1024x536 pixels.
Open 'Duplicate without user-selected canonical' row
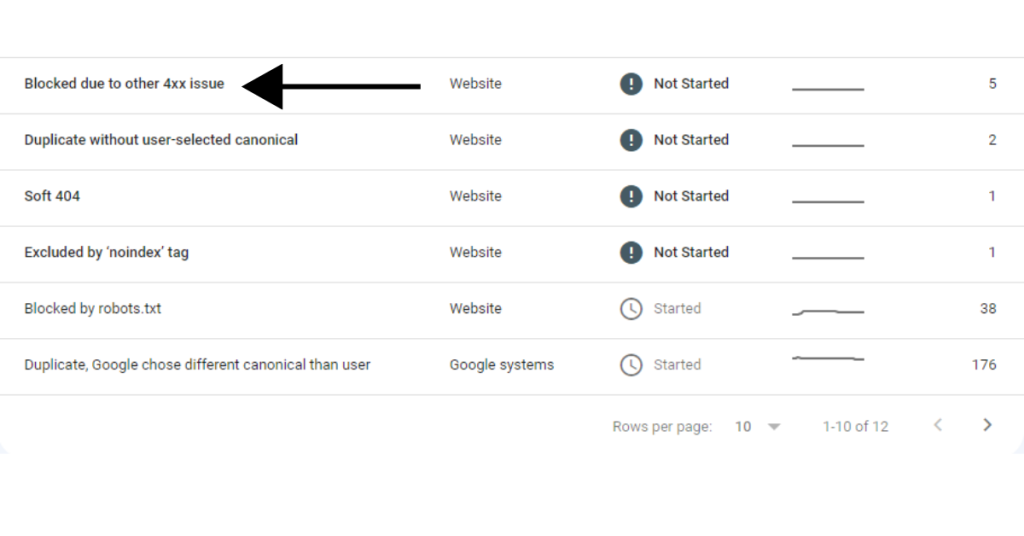click(x=512, y=142)
